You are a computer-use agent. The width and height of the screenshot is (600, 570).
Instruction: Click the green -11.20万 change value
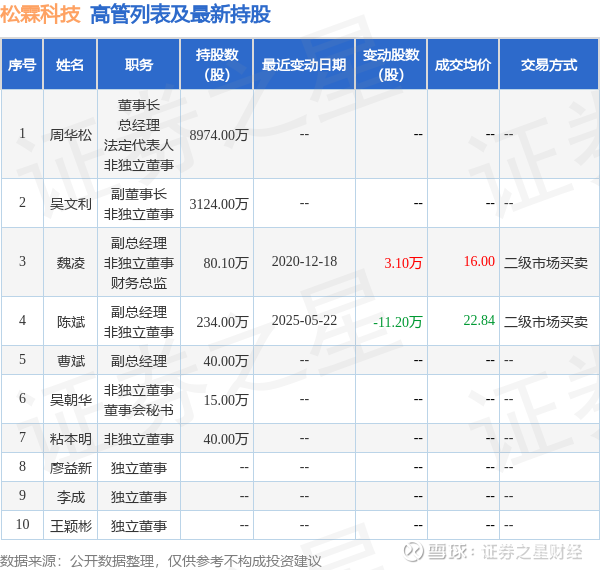click(398, 322)
